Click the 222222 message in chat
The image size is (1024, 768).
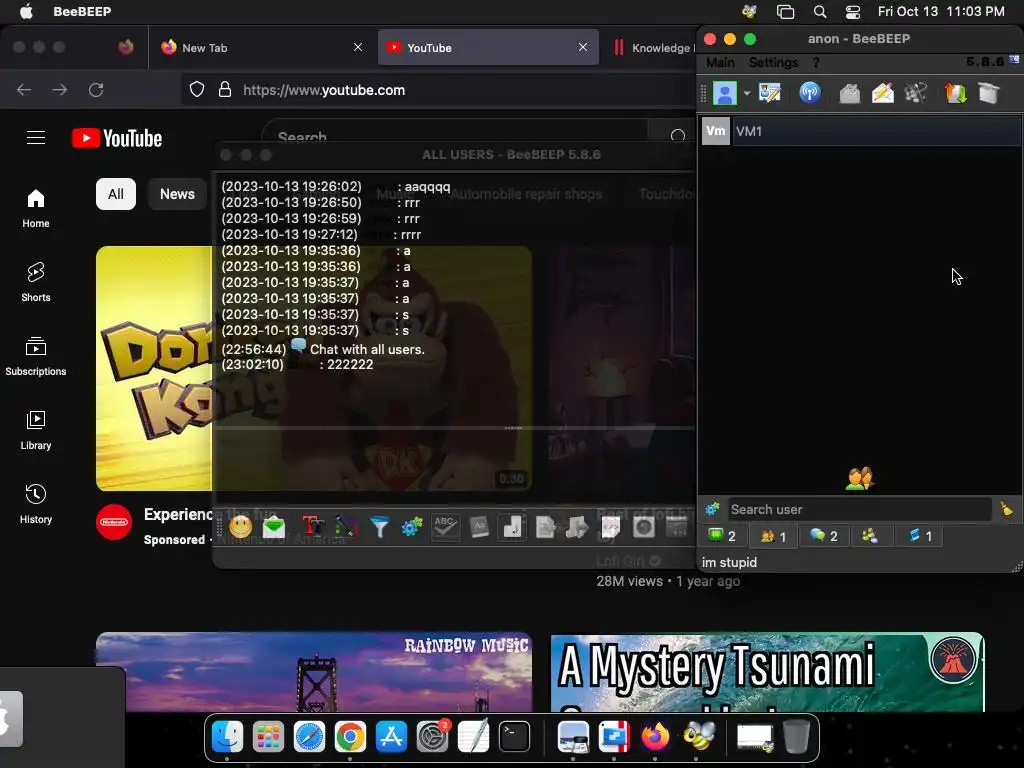pos(349,364)
